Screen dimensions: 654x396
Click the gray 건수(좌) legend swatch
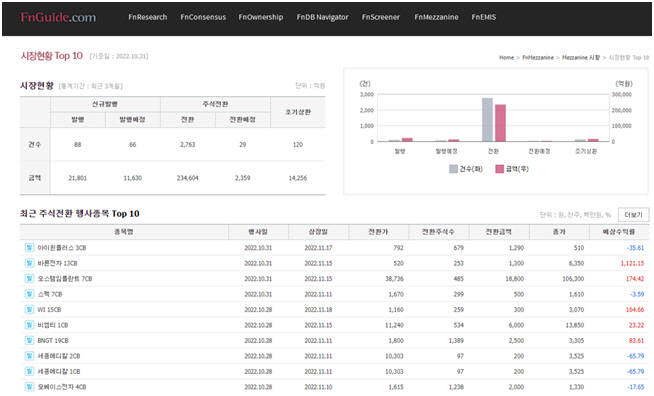453,169
